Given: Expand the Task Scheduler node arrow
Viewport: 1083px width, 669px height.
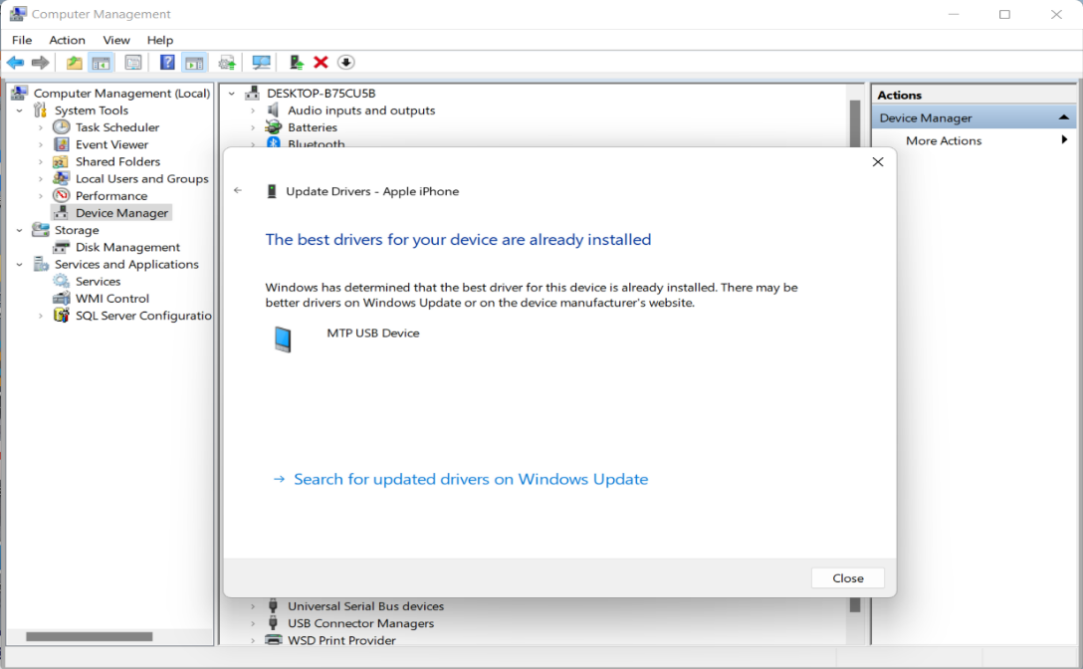Looking at the screenshot, I should point(40,128).
